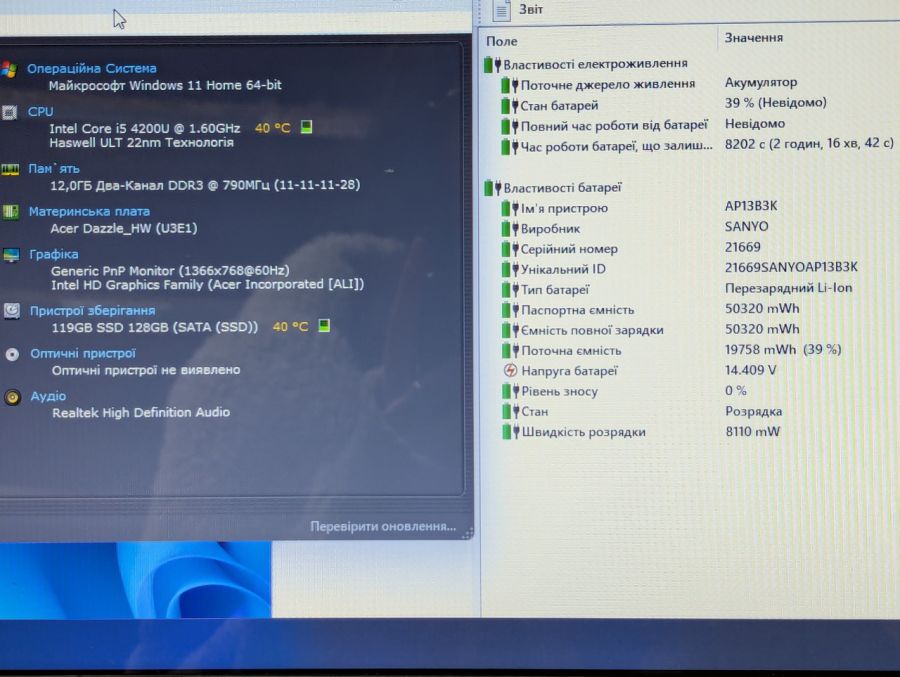Open the Пам'ять section link
The image size is (900, 677).
click(x=54, y=169)
